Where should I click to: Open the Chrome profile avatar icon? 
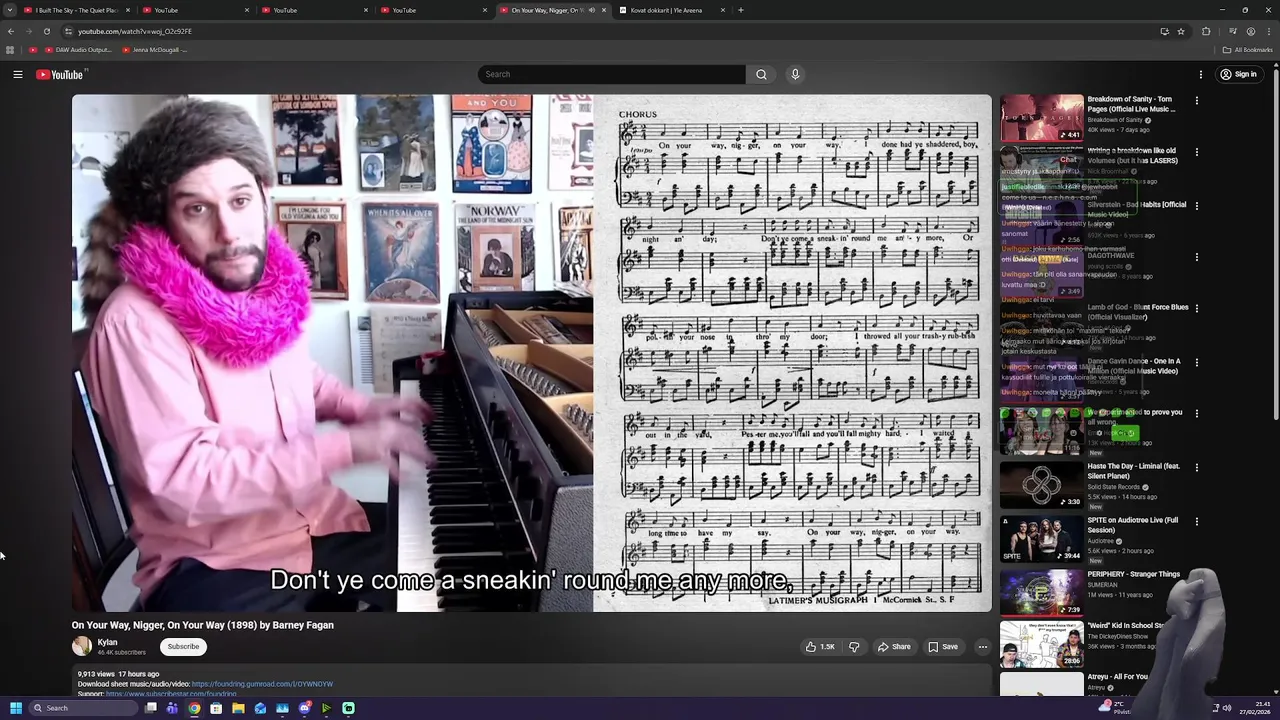1251,31
